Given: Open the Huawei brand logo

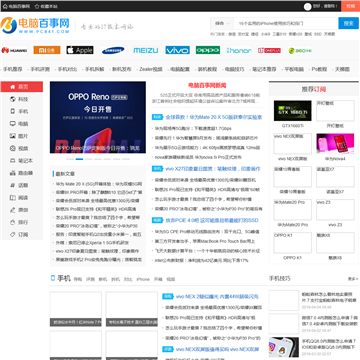Looking at the screenshot, I should (14, 50).
